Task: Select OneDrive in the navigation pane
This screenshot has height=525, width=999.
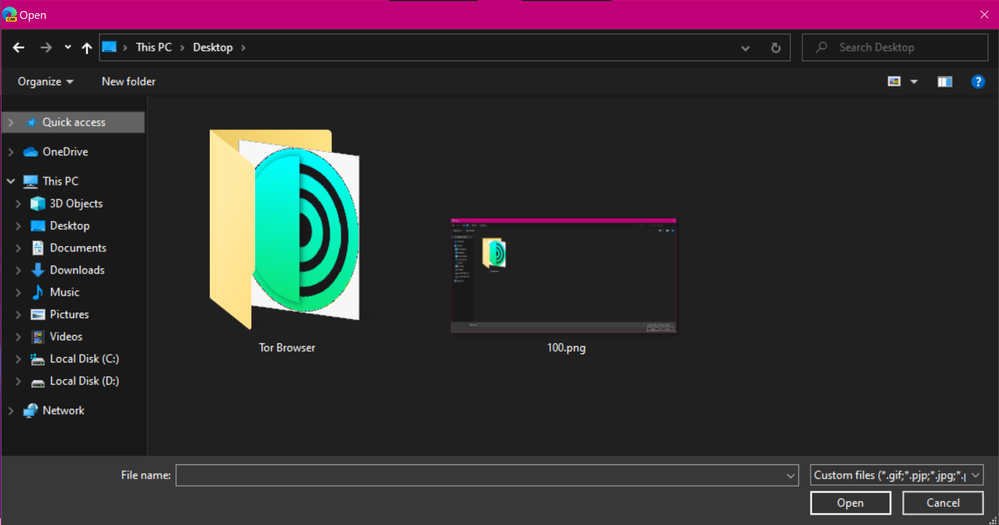Action: [65, 152]
